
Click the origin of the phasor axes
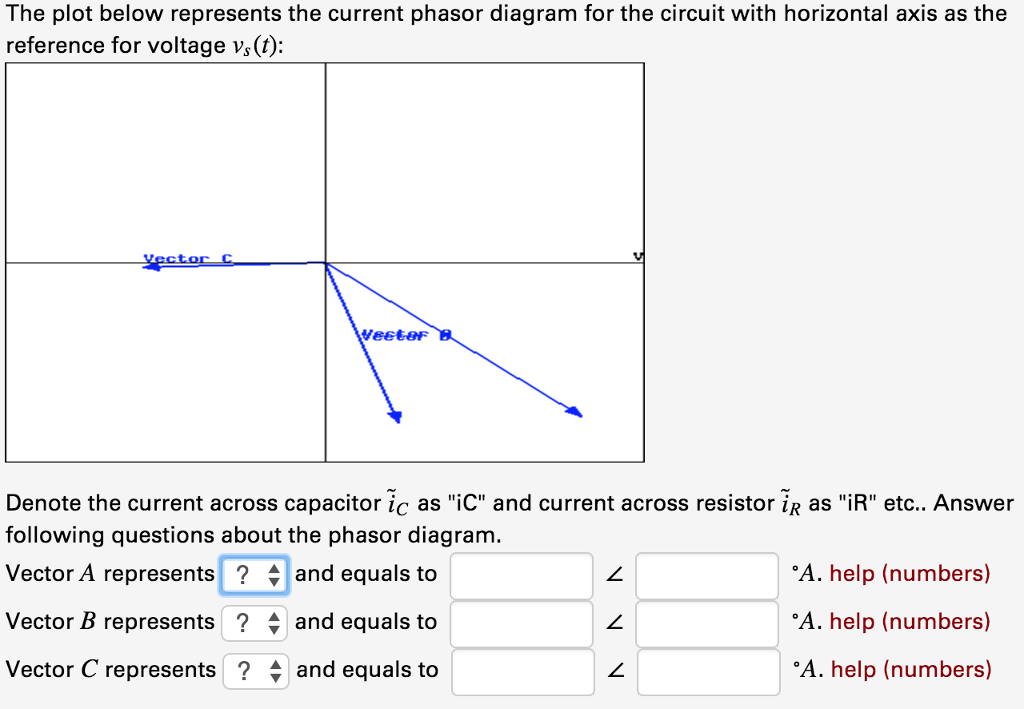coord(325,261)
